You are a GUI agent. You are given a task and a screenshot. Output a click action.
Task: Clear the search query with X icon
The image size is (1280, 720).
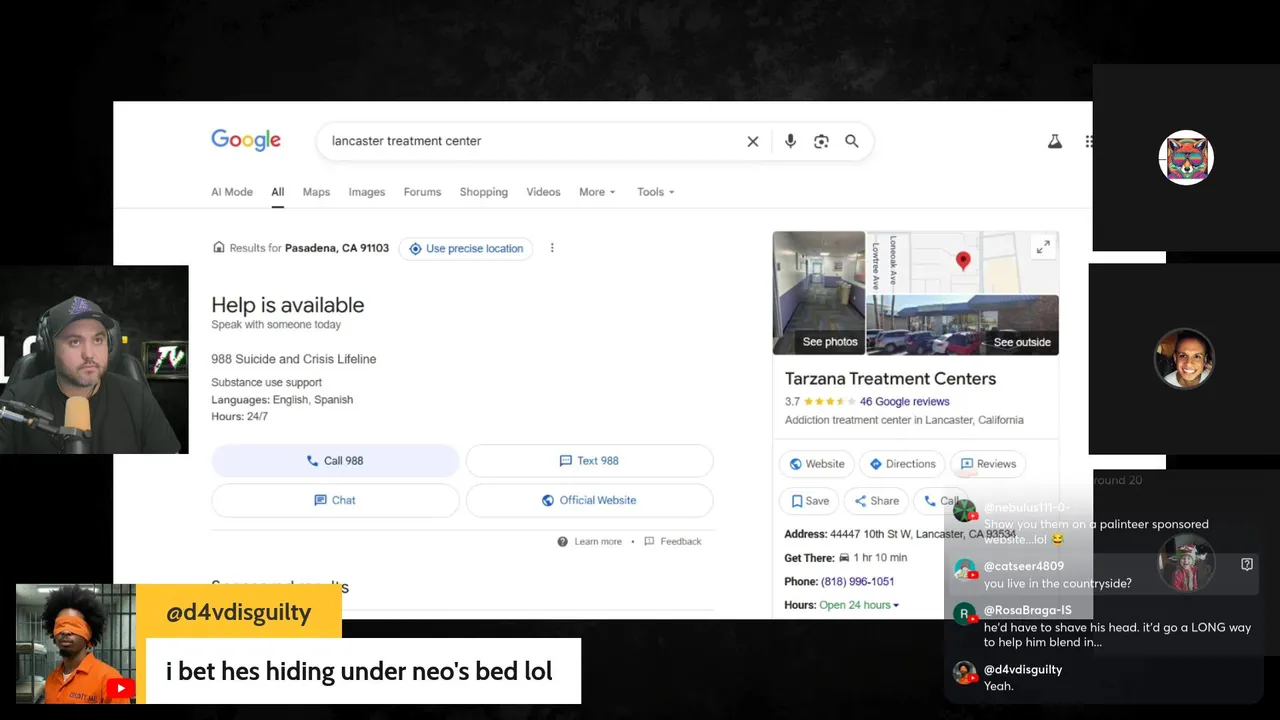pos(753,142)
